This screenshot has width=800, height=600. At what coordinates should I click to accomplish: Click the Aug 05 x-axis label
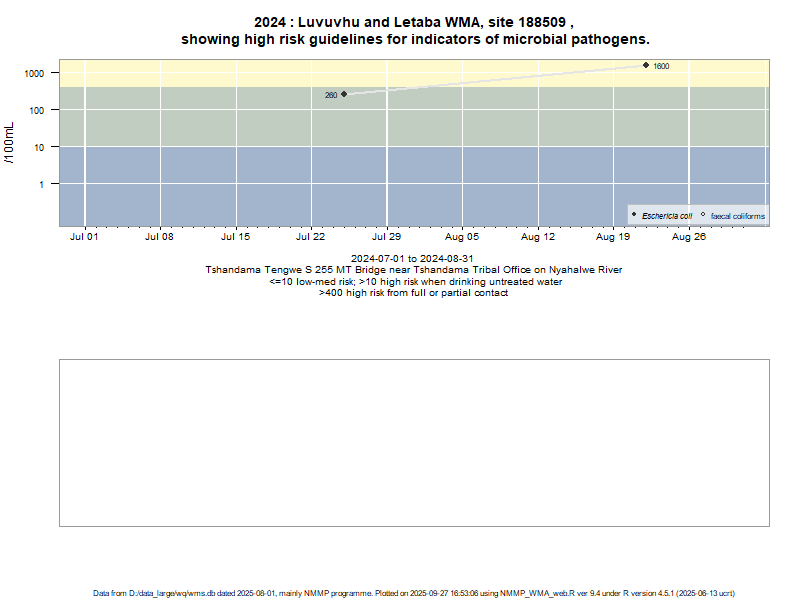click(x=462, y=238)
